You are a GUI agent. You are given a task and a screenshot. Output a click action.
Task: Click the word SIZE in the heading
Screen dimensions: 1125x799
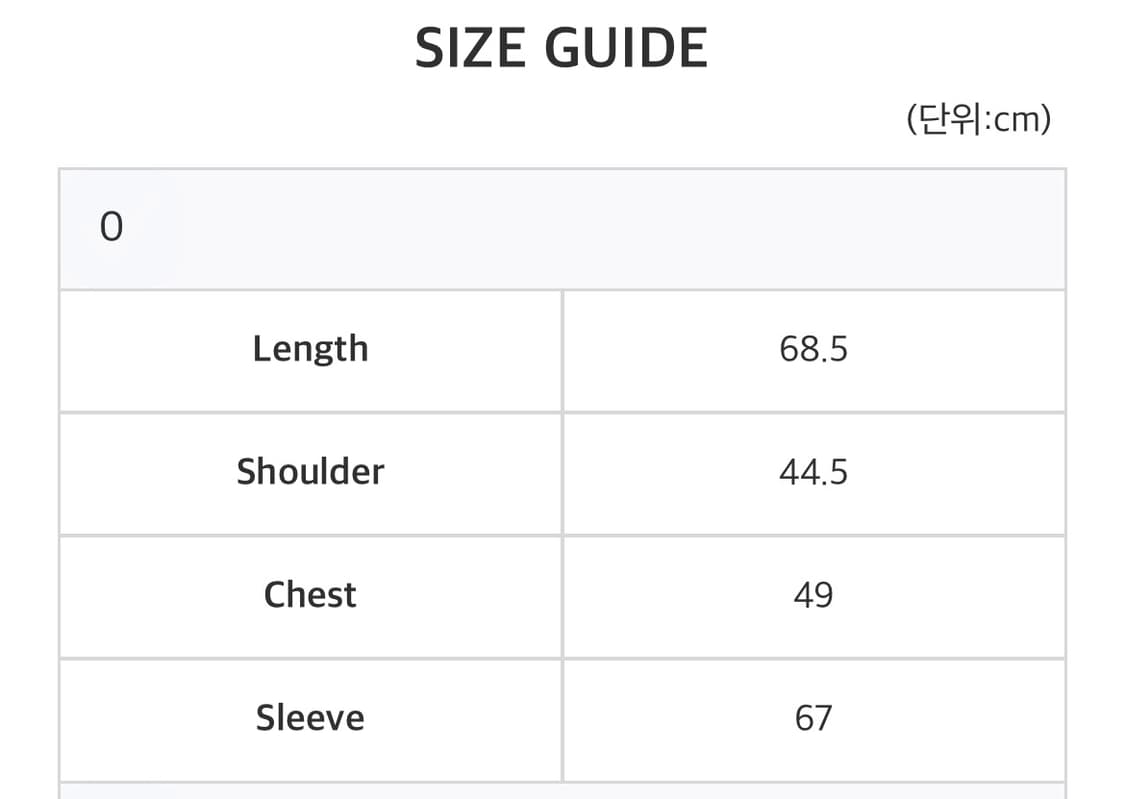469,49
